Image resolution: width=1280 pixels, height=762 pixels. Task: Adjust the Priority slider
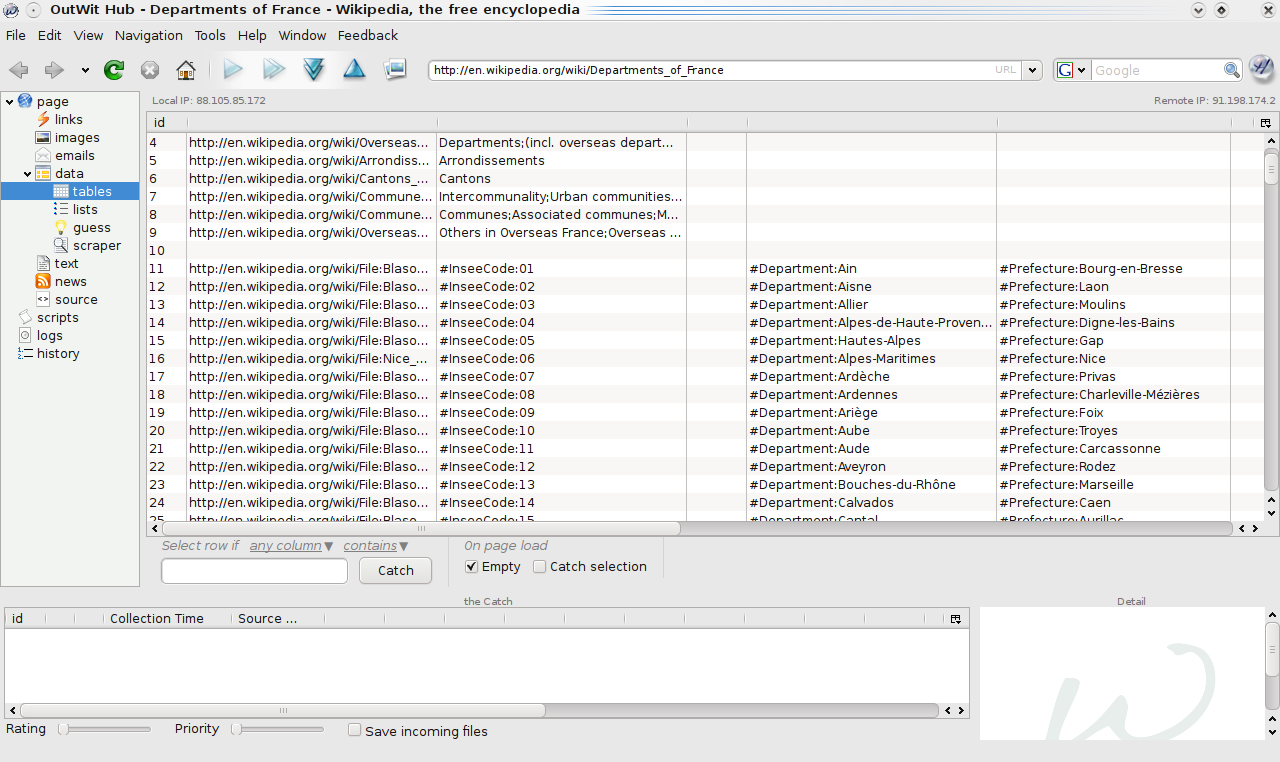(278, 729)
